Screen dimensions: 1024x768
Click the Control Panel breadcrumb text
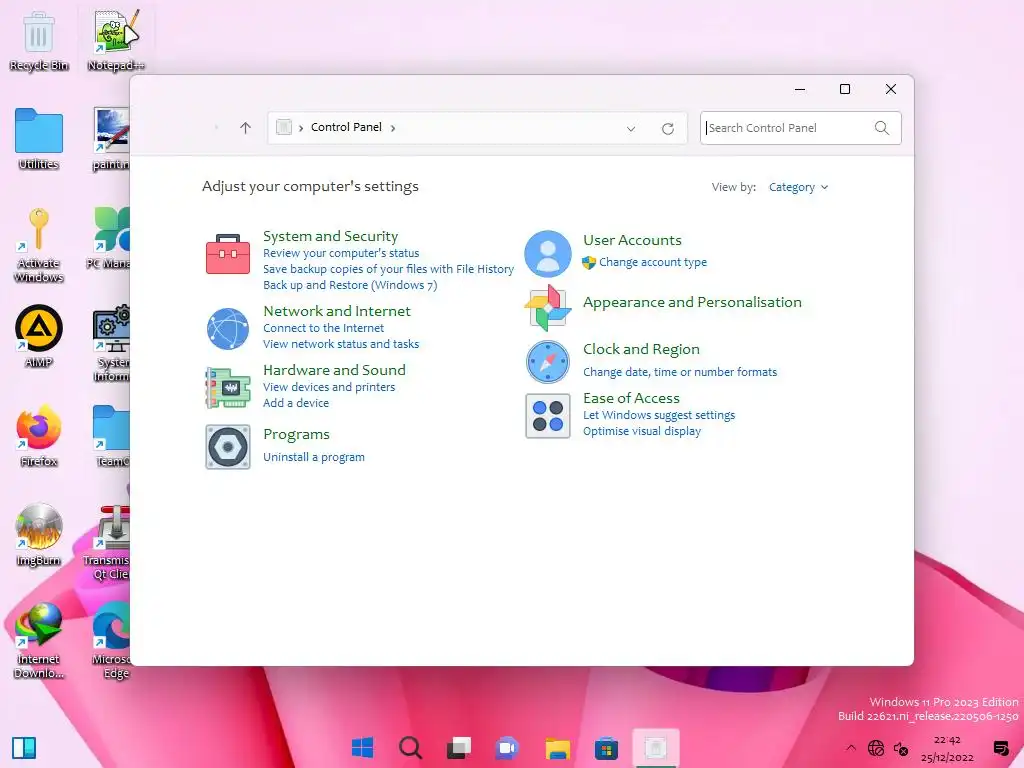pyautogui.click(x=346, y=127)
